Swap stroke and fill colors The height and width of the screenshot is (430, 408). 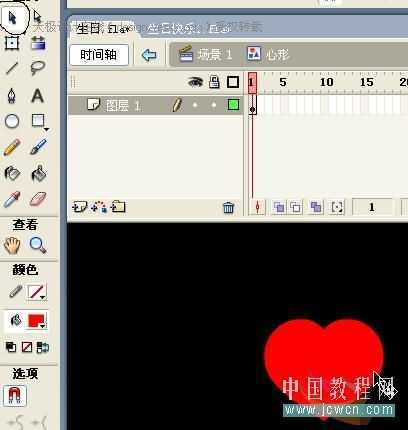point(43,347)
